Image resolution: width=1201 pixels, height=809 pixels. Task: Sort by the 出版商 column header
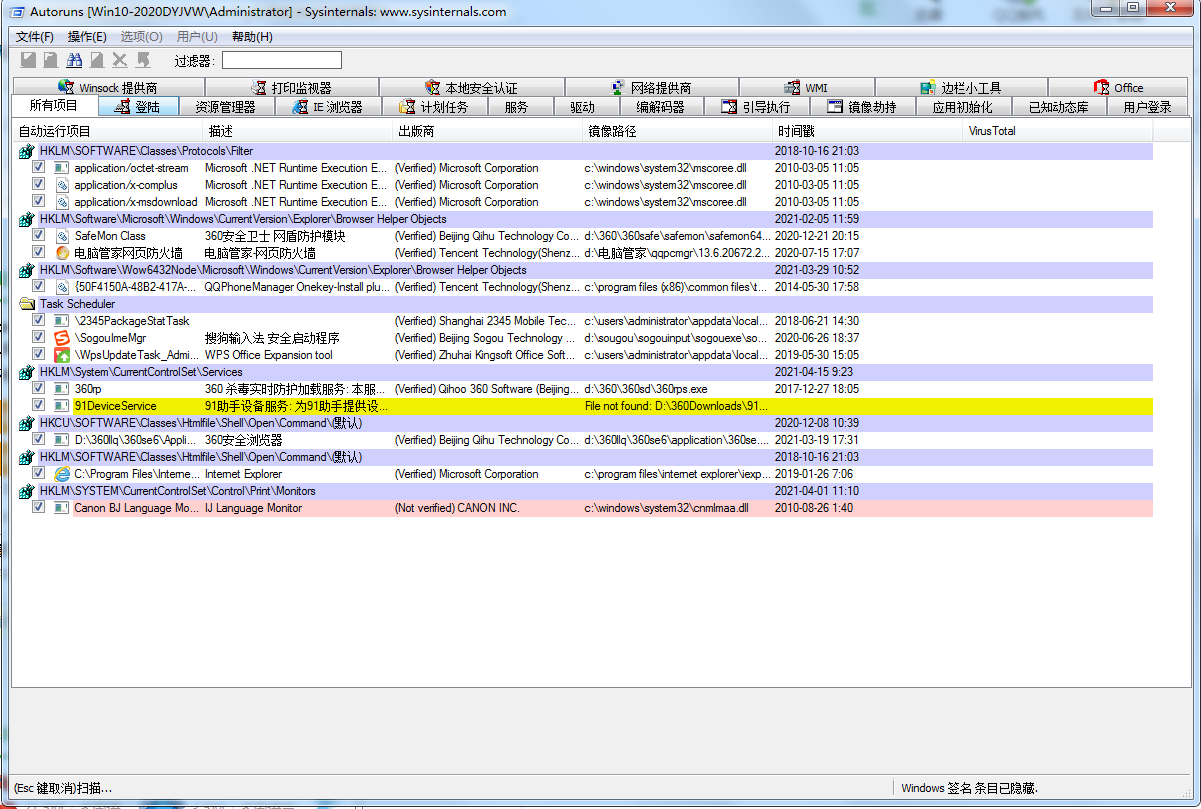click(488, 131)
